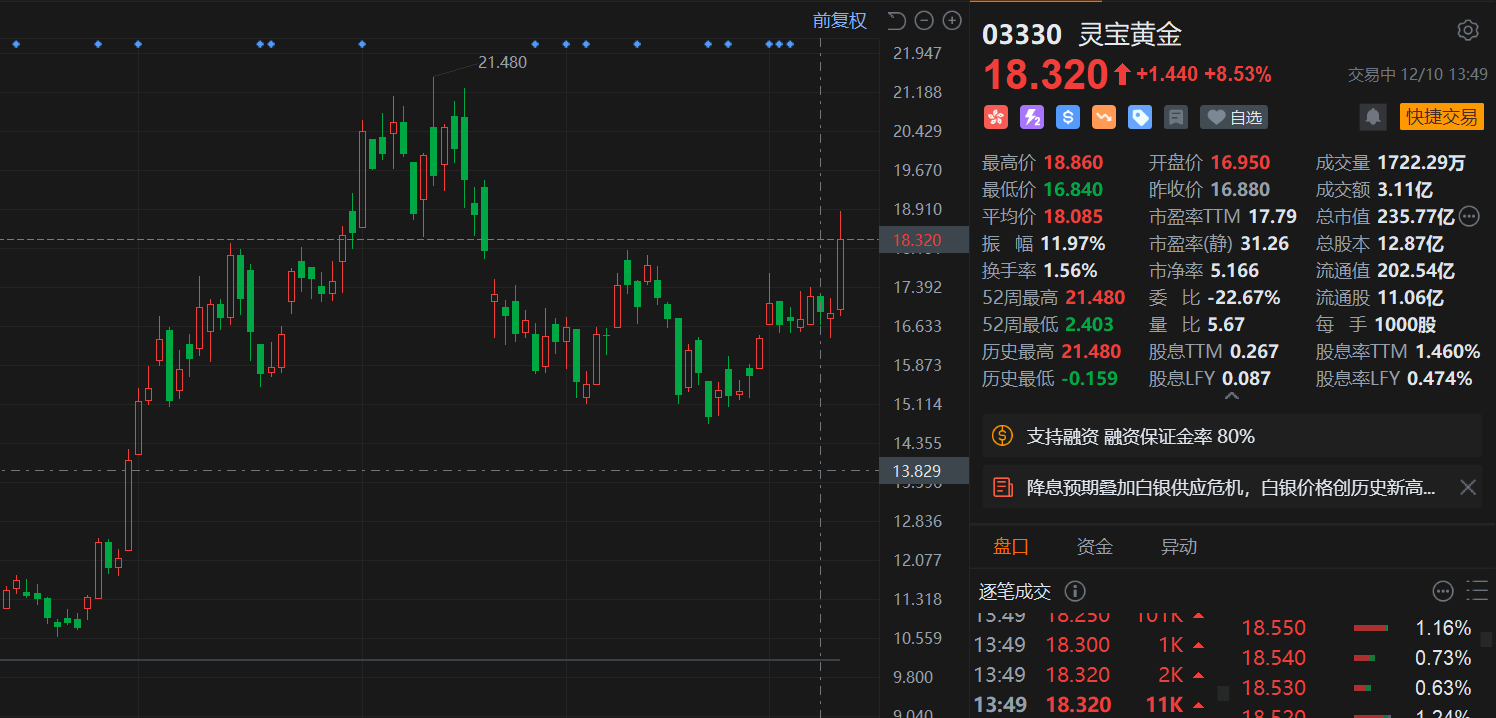Viewport: 1496px width, 718px height.
Task: Click the blue price tag icon
Action: 1139,117
